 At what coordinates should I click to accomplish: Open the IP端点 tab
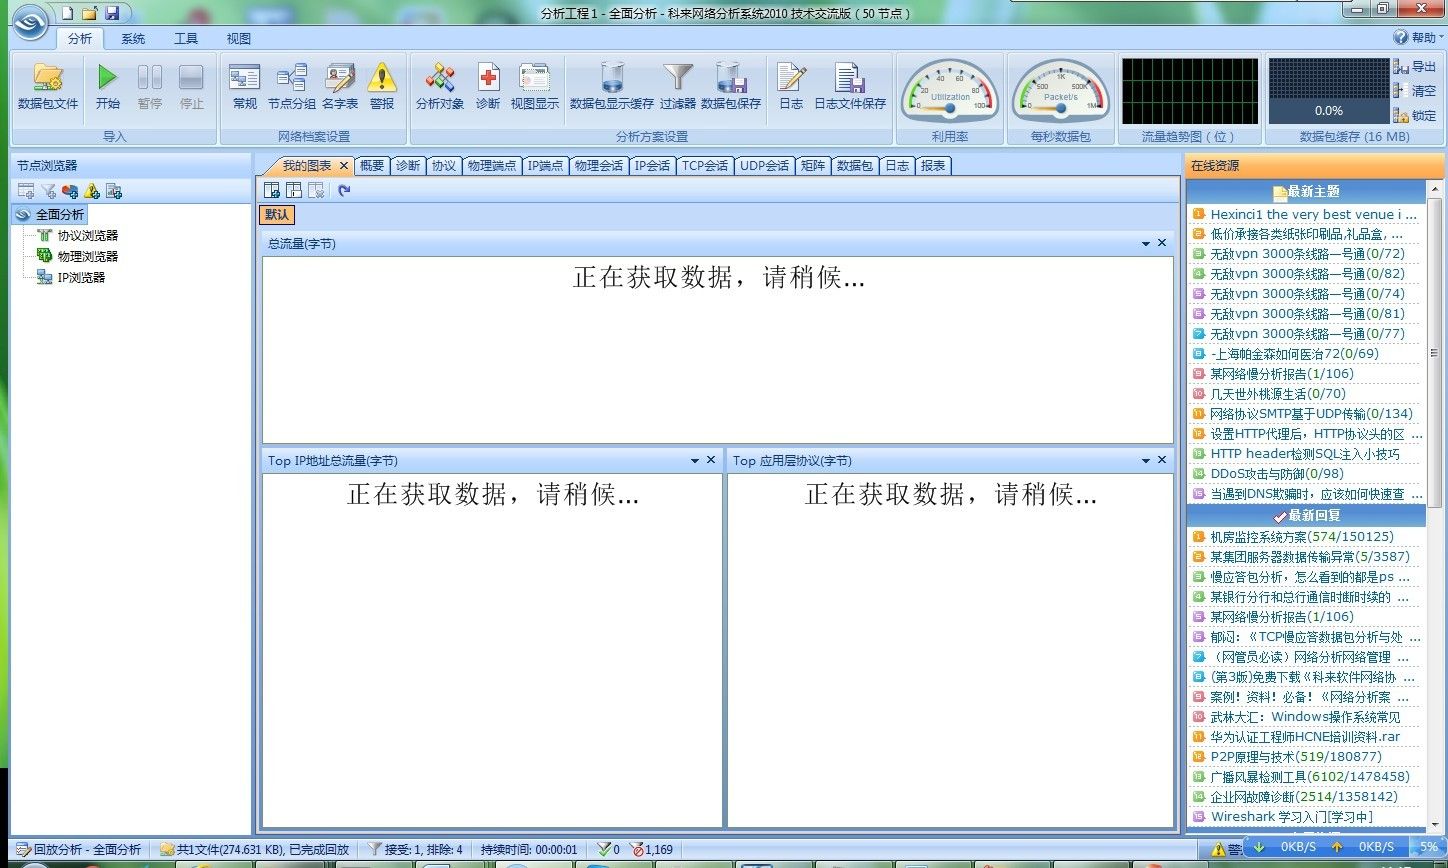pyautogui.click(x=546, y=166)
